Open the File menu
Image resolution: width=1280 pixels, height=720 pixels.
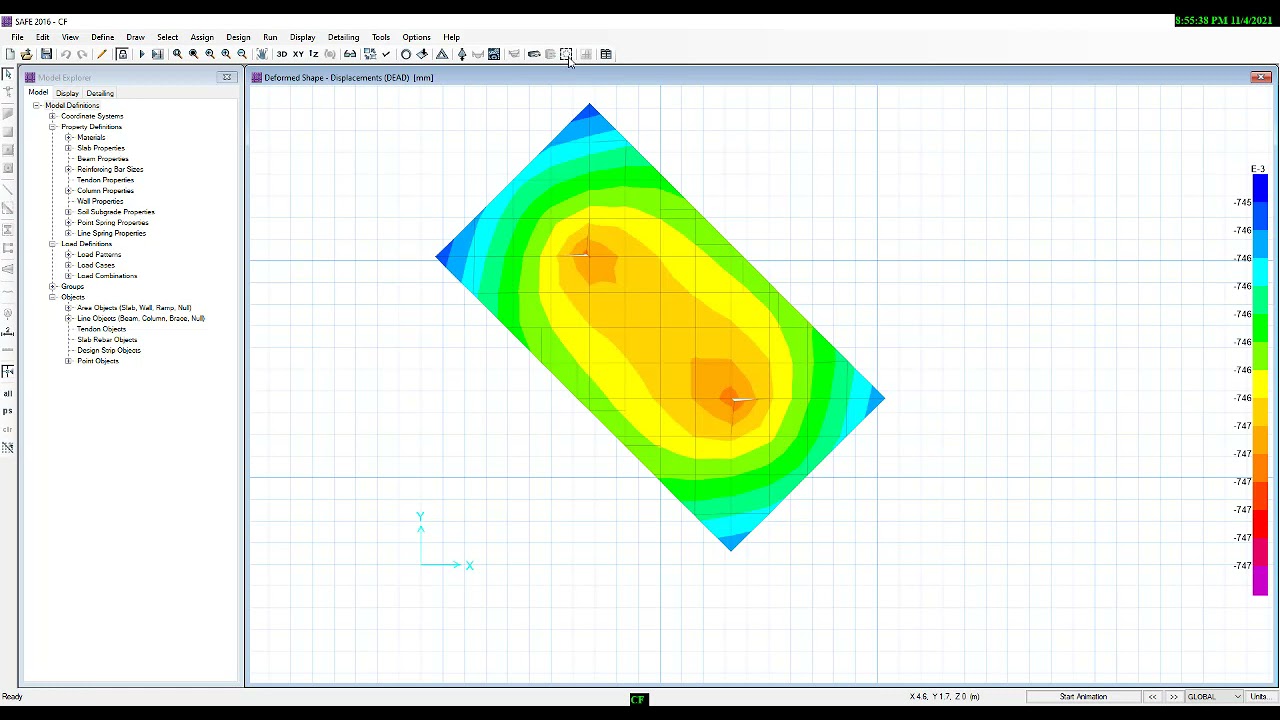(x=17, y=37)
